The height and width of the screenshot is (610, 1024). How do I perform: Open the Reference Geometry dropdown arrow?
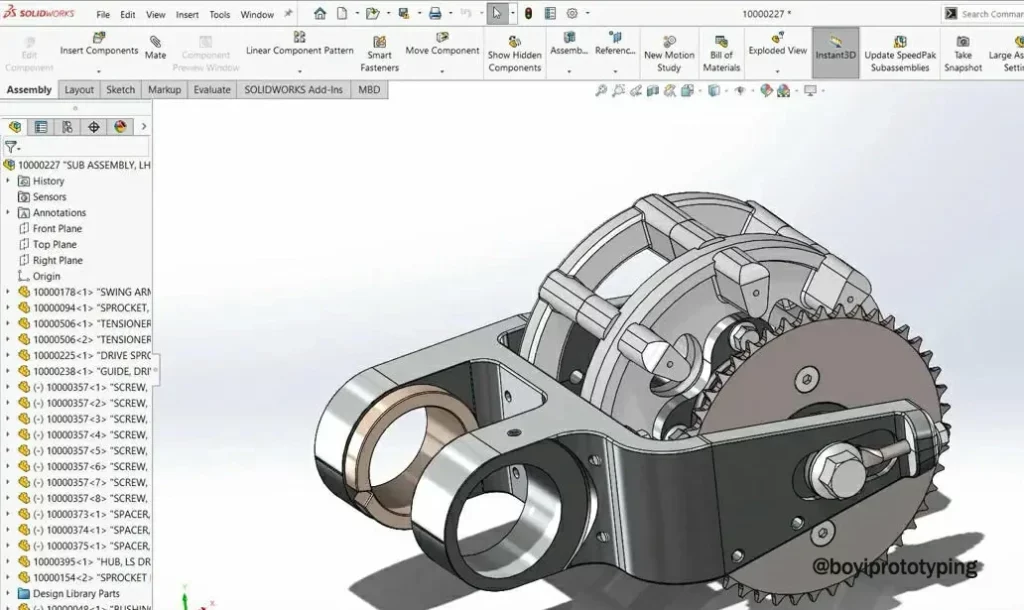click(615, 71)
